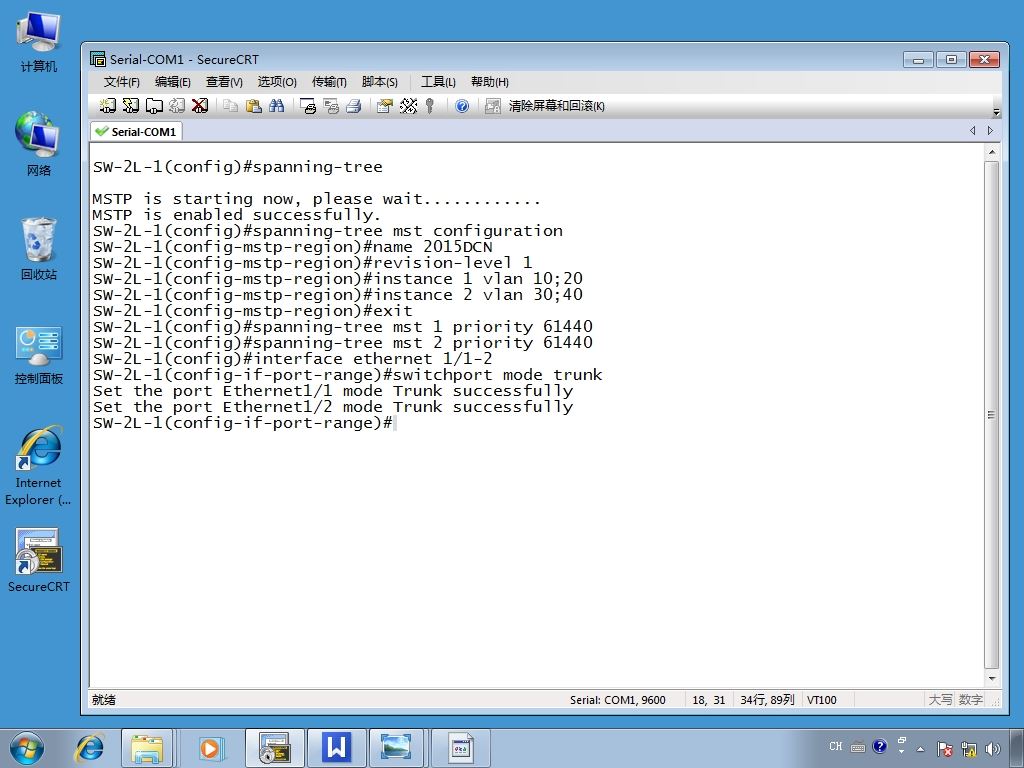1024x768 pixels.
Task: Click the 就绪 status text
Action: (x=103, y=700)
